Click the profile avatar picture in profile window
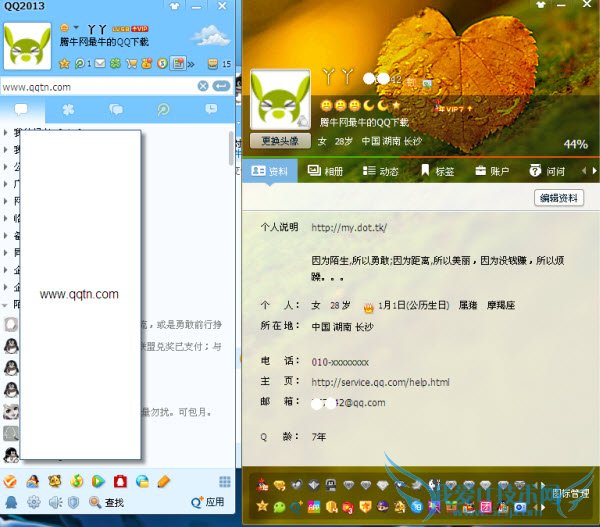Screen dimensions: 600x527 280,100
